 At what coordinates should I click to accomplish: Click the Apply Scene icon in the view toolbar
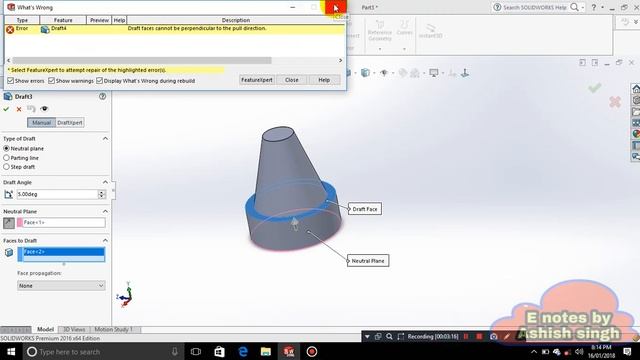[415, 73]
